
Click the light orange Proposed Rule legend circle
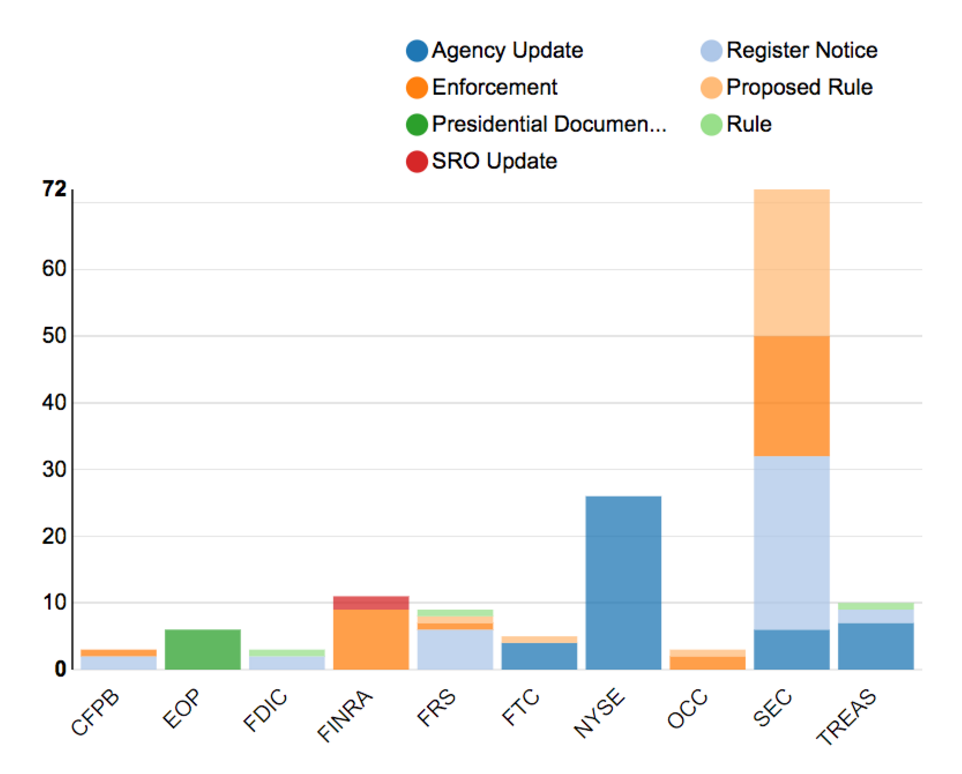(x=711, y=88)
